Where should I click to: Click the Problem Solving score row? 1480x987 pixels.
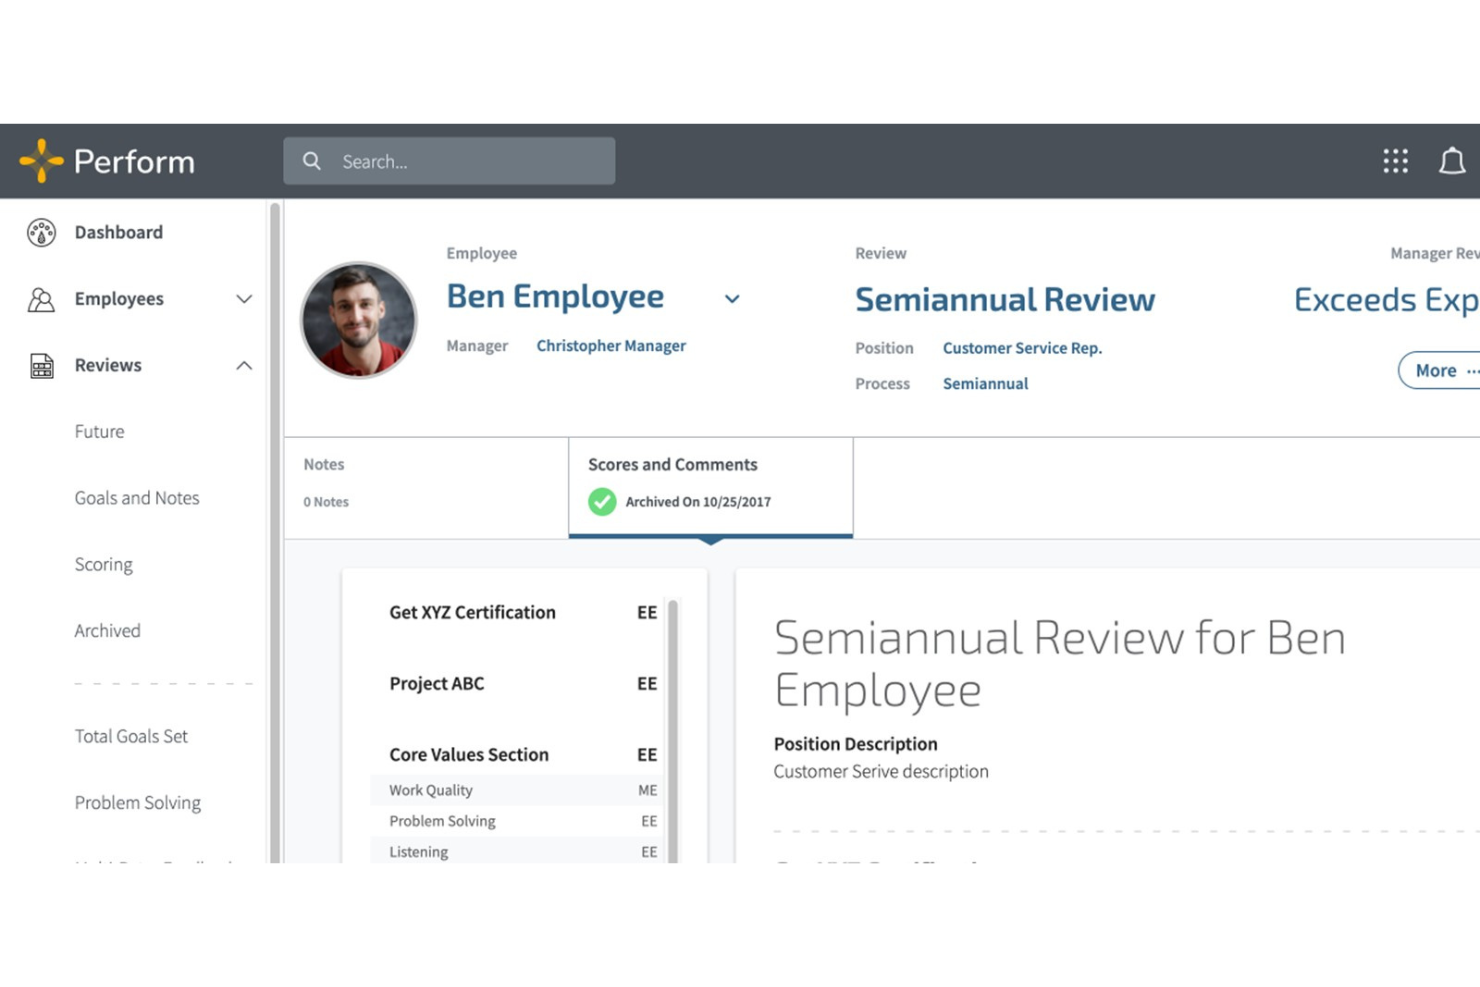tap(516, 821)
